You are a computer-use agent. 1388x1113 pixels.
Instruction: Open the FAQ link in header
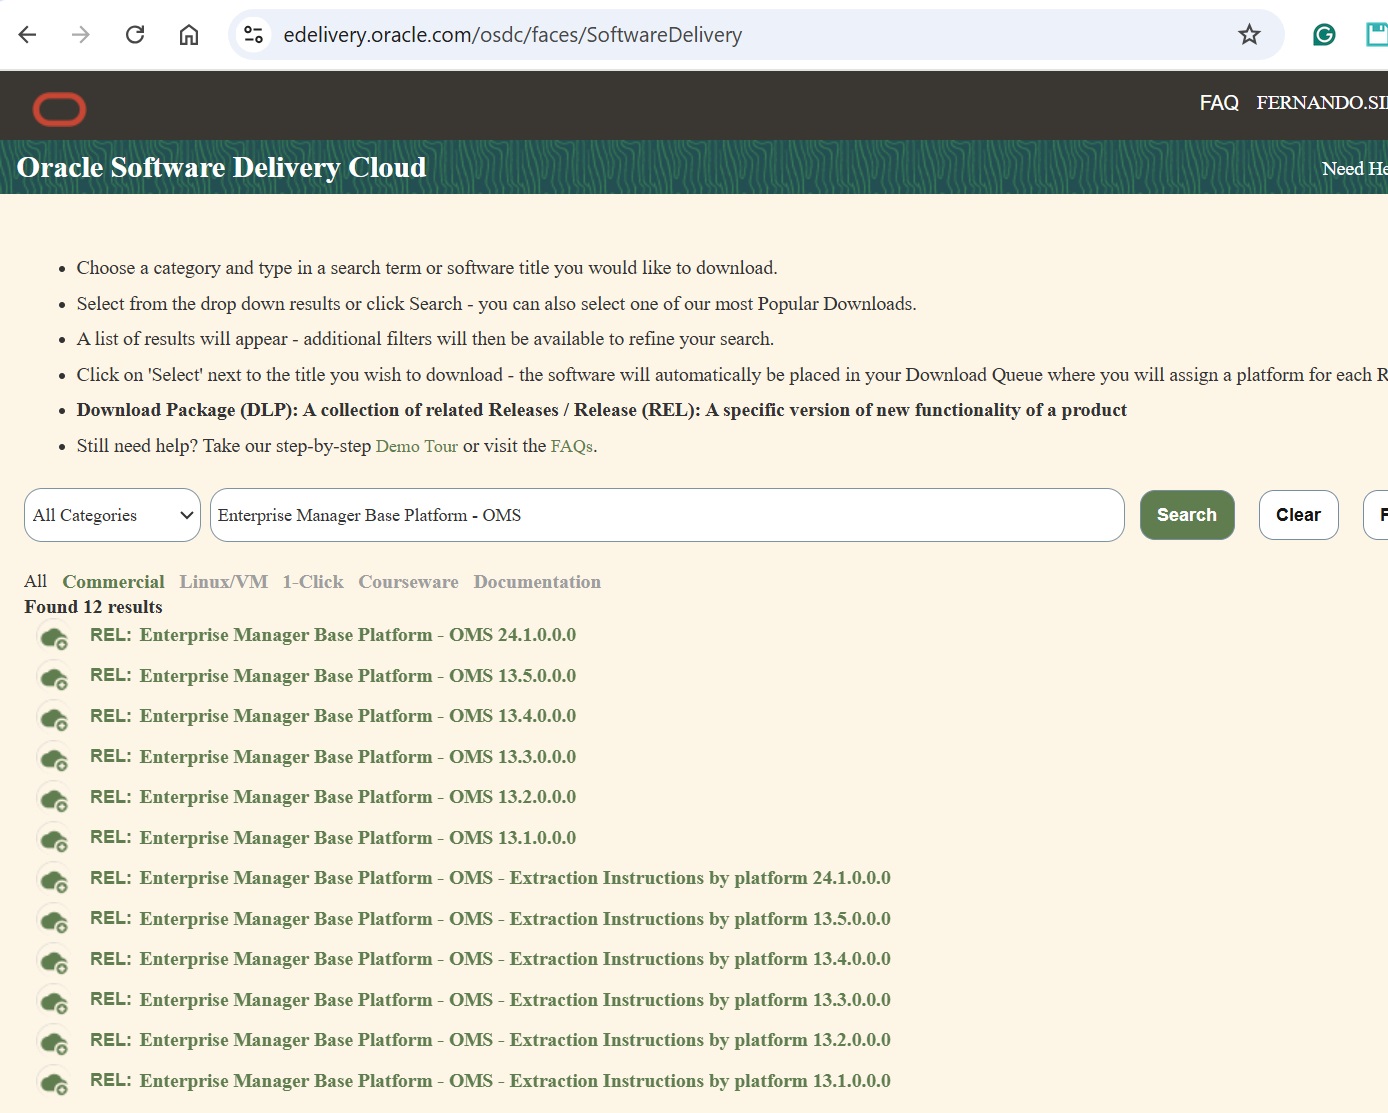[1219, 103]
